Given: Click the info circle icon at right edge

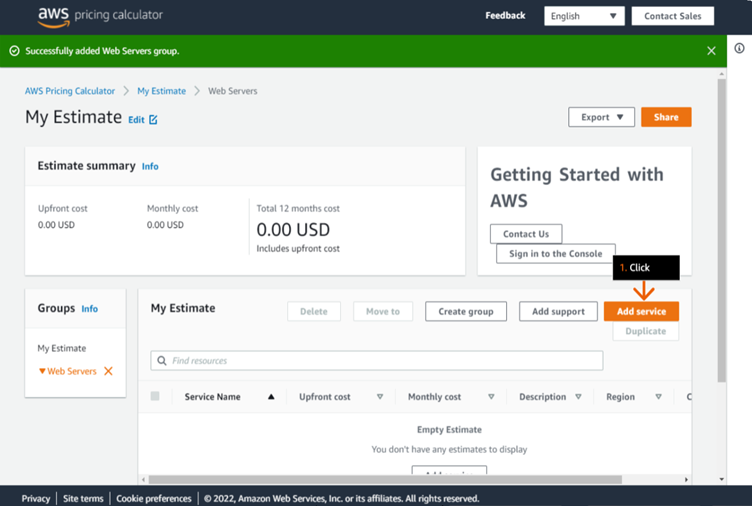Looking at the screenshot, I should [x=739, y=48].
